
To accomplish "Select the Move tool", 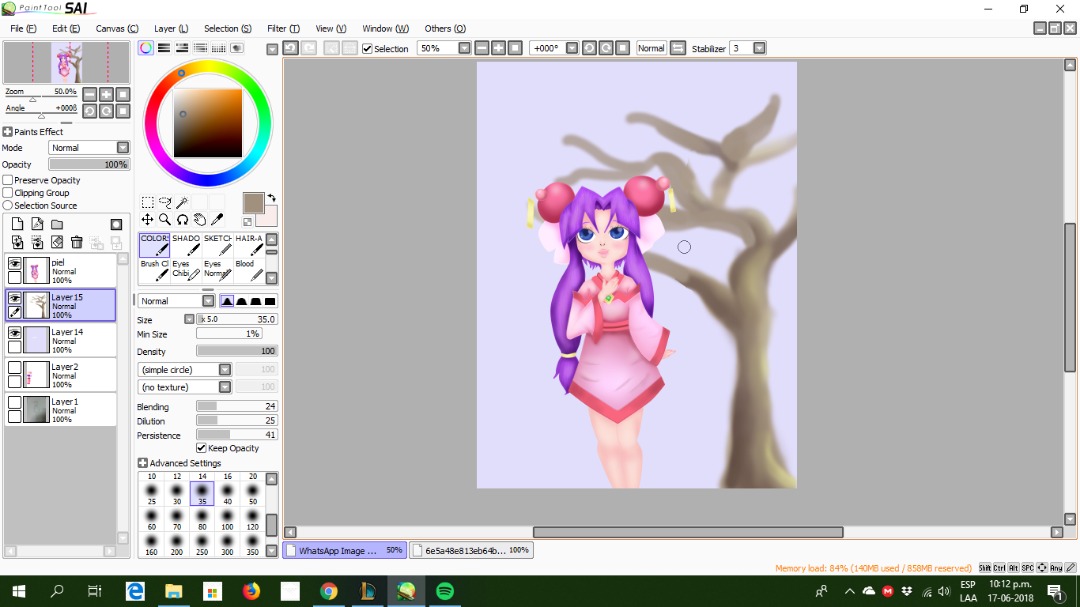I will coord(147,219).
